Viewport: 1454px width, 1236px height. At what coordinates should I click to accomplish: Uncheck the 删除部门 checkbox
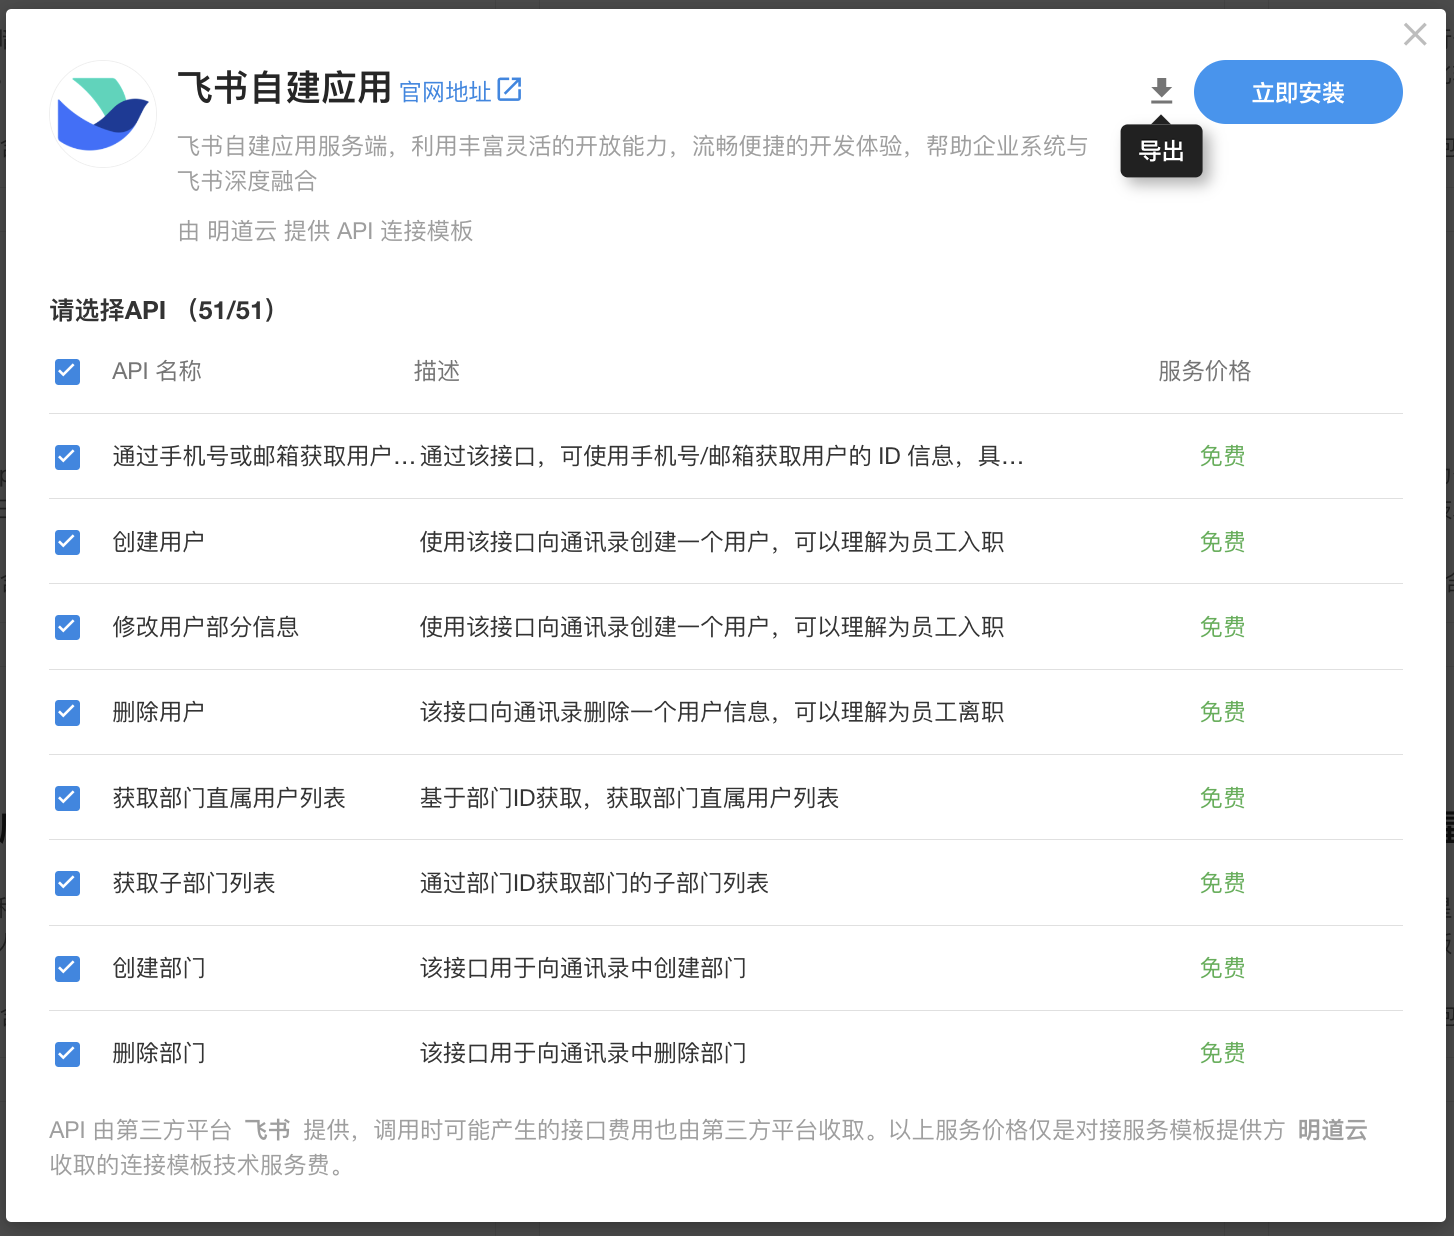pyautogui.click(x=67, y=1053)
